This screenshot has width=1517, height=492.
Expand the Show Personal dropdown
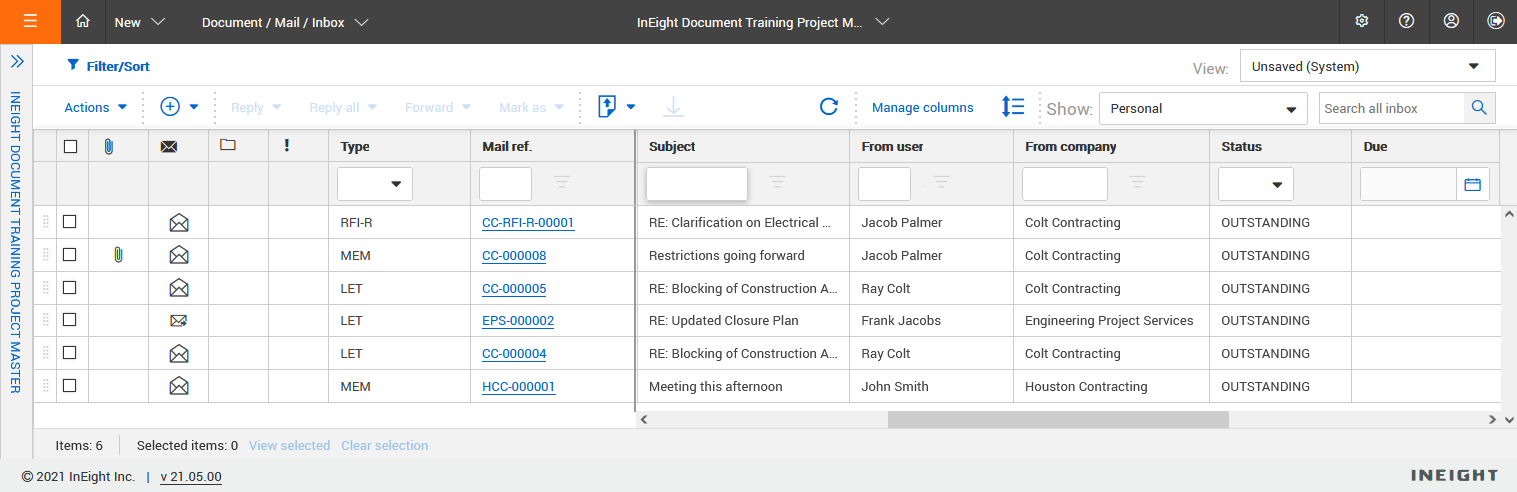point(1202,108)
